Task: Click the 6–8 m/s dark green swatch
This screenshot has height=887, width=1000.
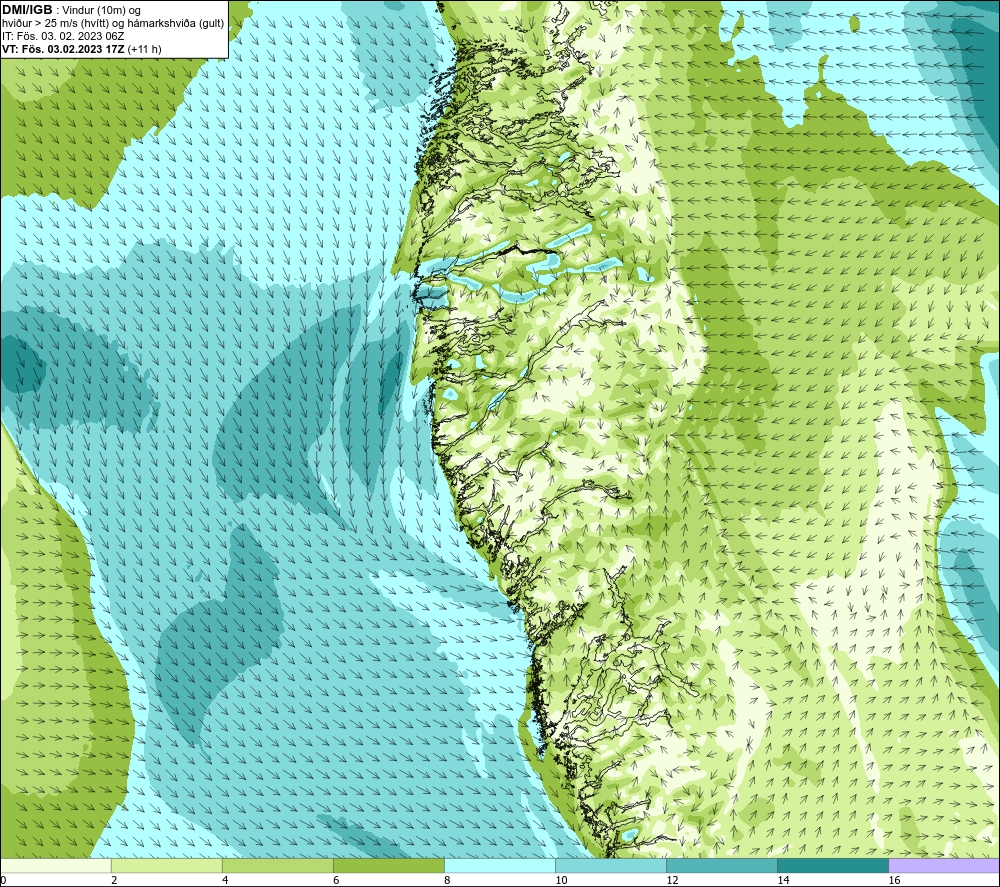Action: point(388,865)
